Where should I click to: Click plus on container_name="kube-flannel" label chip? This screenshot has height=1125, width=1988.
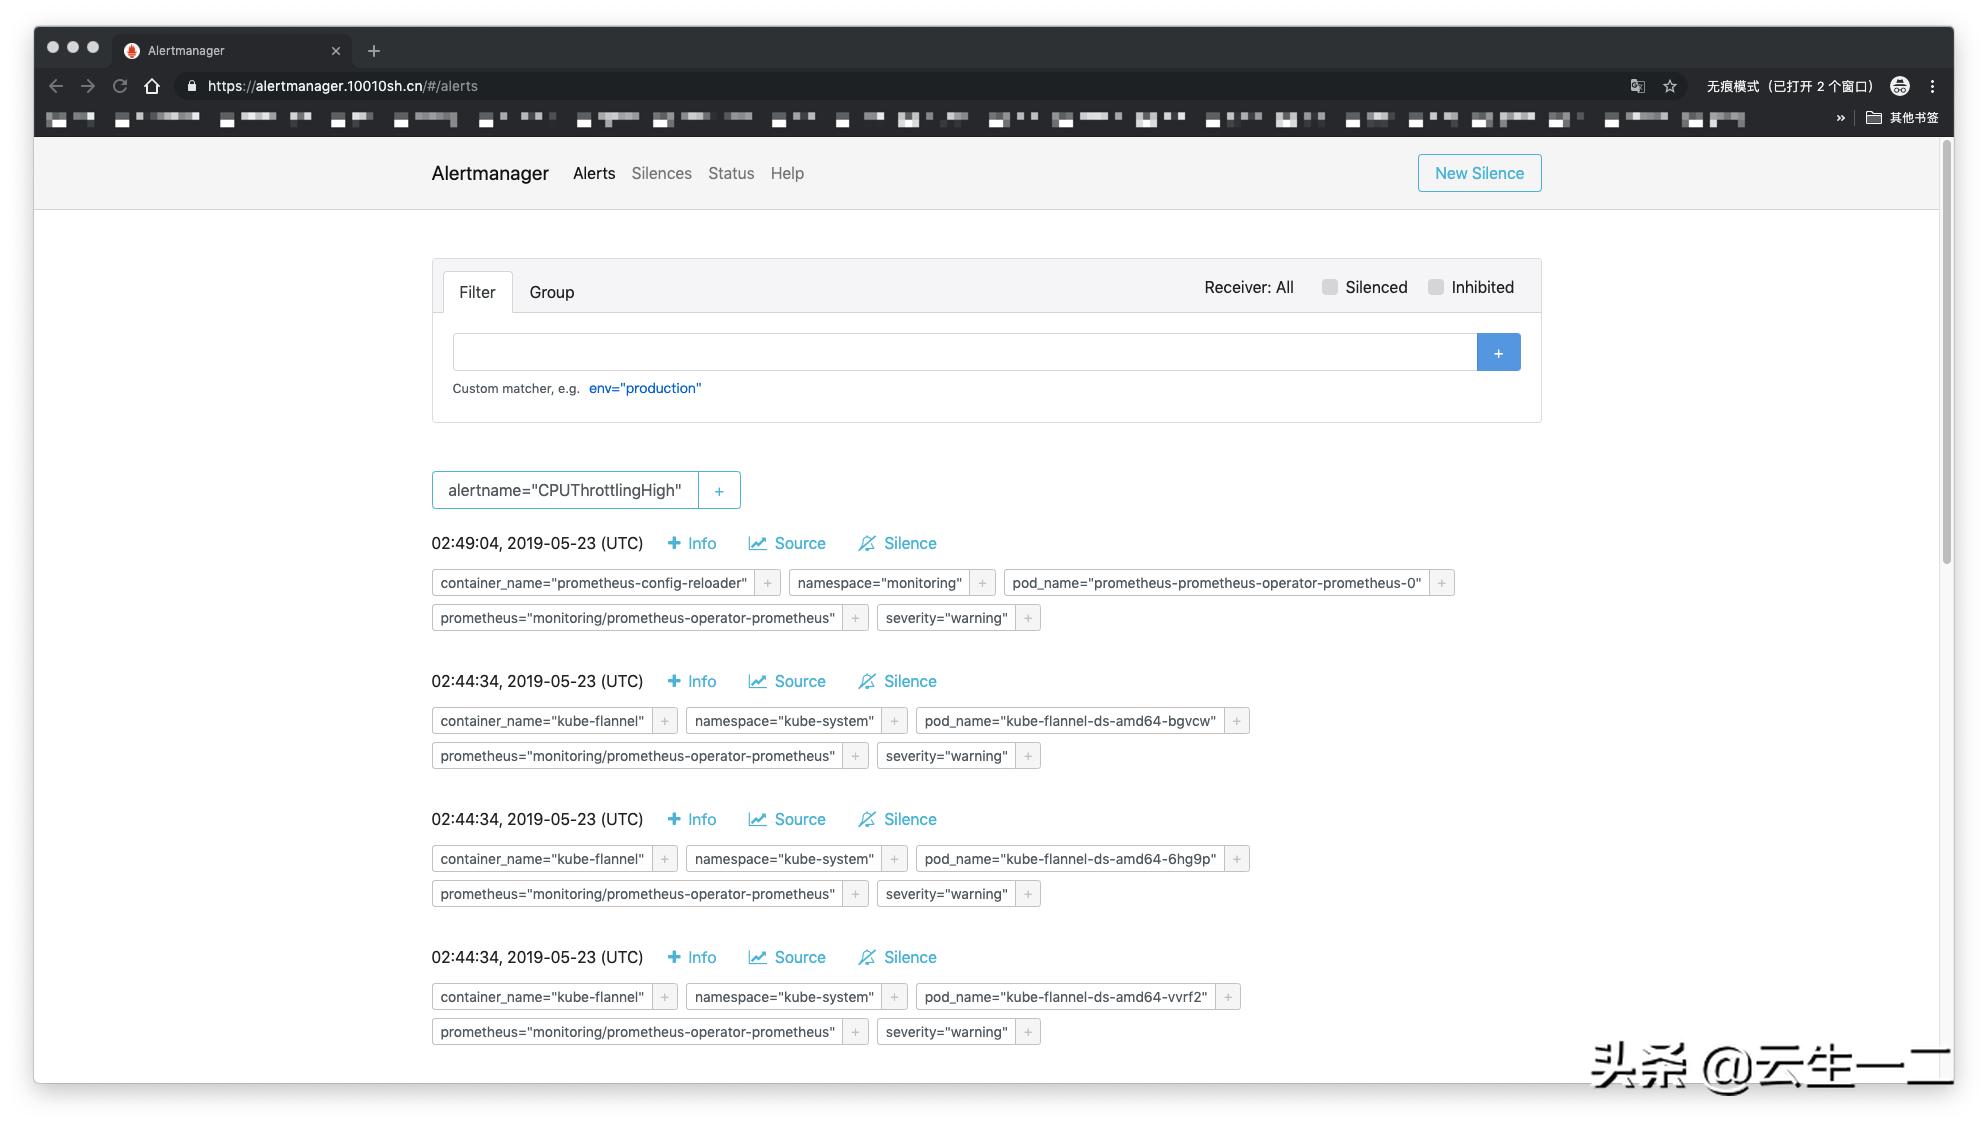(664, 720)
